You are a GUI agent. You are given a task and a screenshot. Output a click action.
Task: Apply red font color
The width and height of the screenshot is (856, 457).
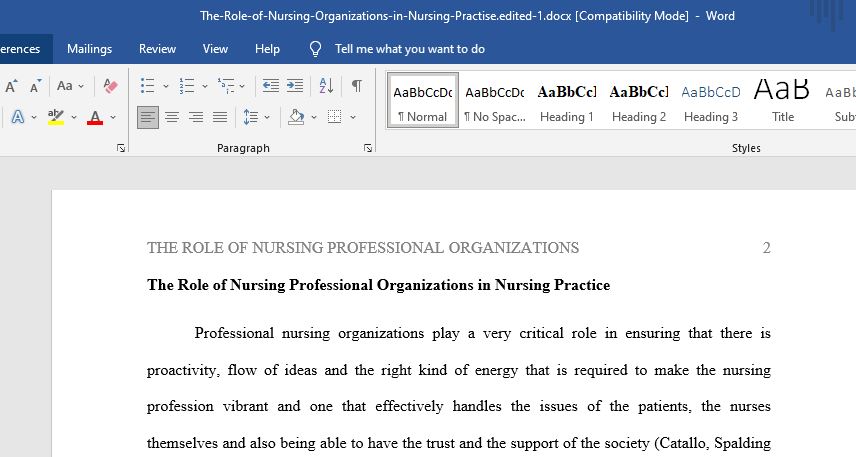[x=95, y=117]
